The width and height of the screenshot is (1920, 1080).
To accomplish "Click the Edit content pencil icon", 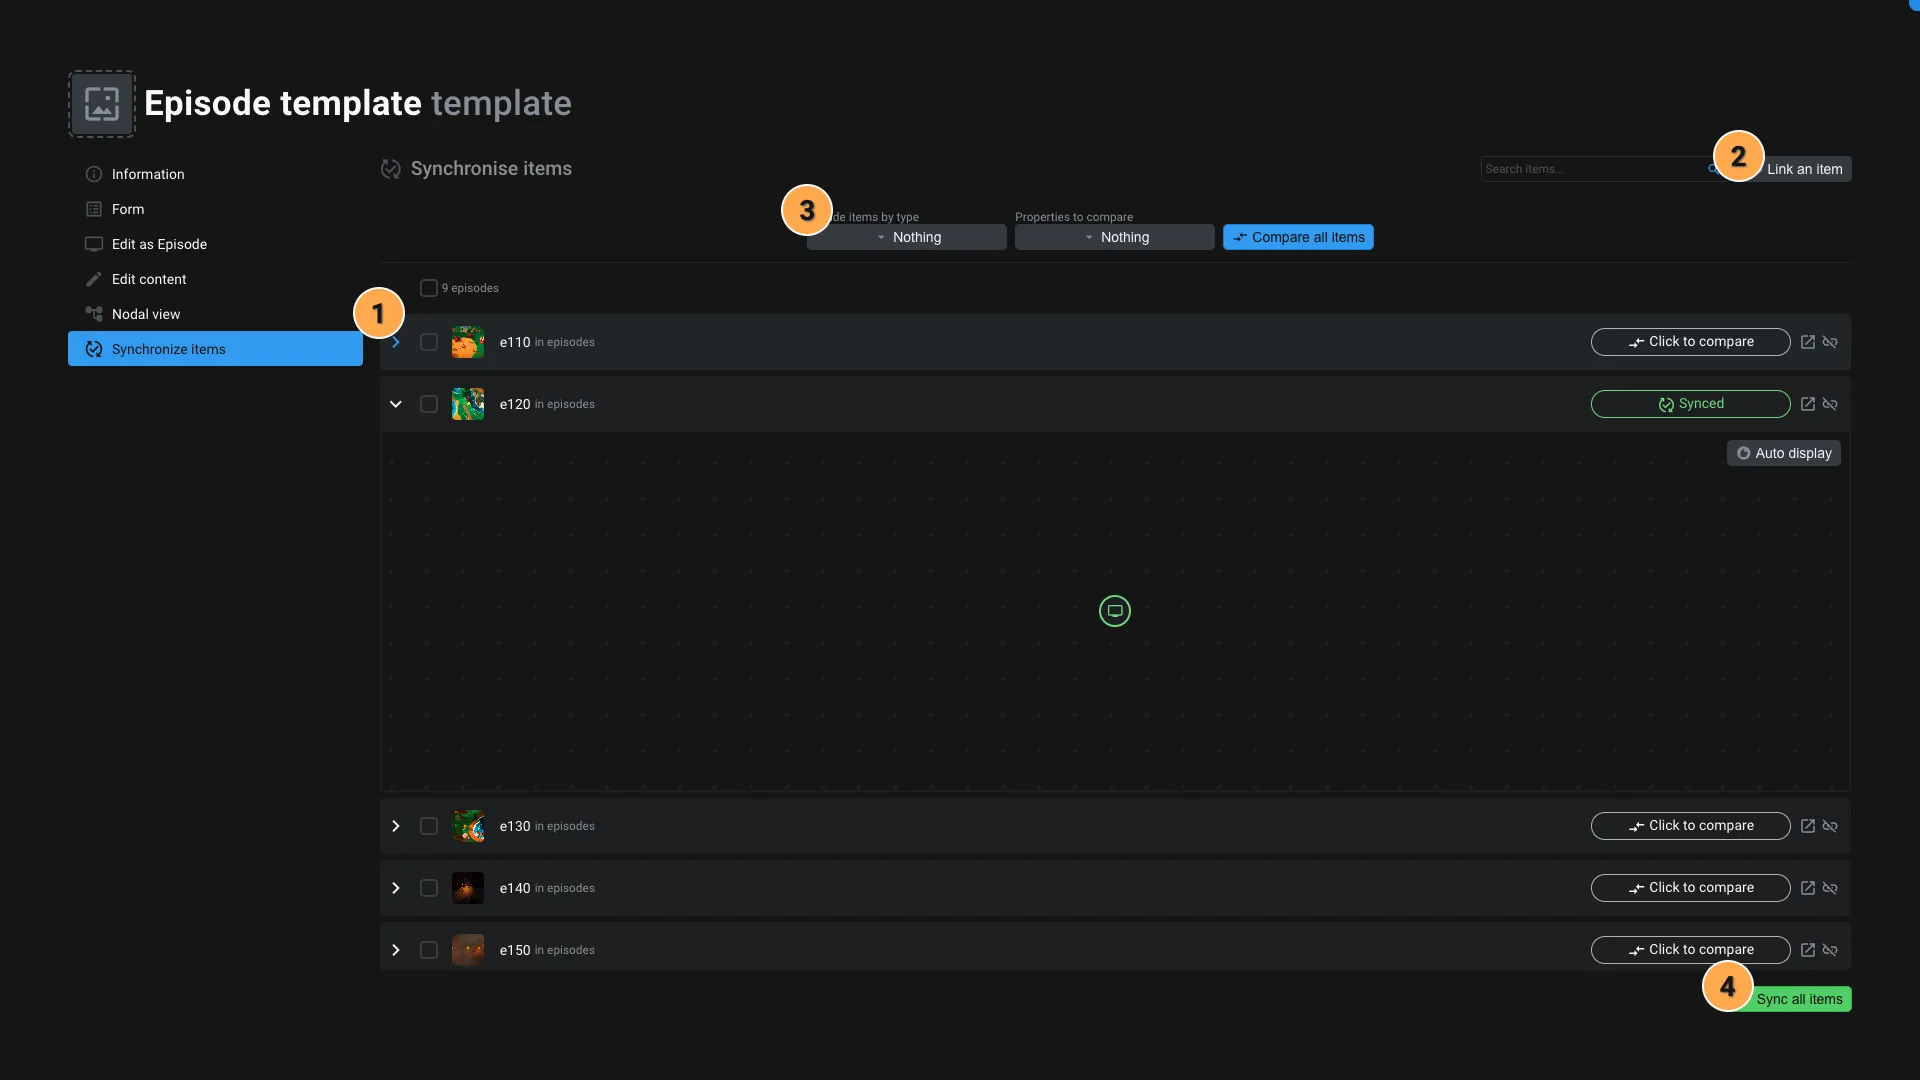I will pos(94,279).
